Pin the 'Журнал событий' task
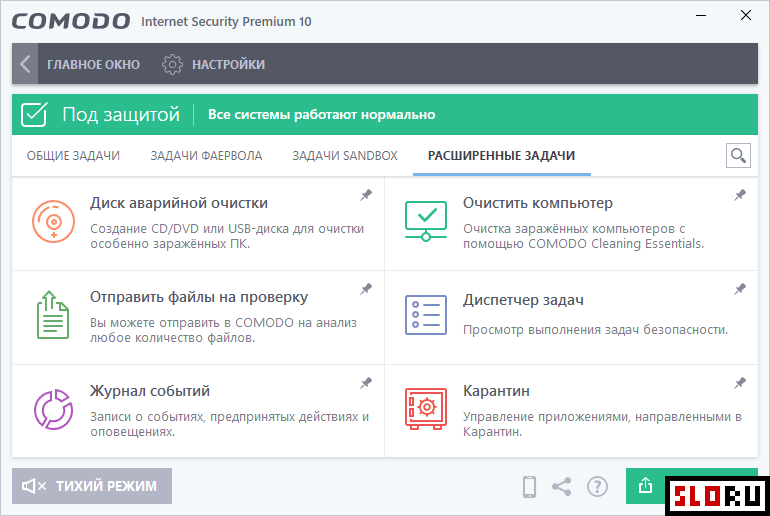Image resolution: width=770 pixels, height=516 pixels. 366,383
